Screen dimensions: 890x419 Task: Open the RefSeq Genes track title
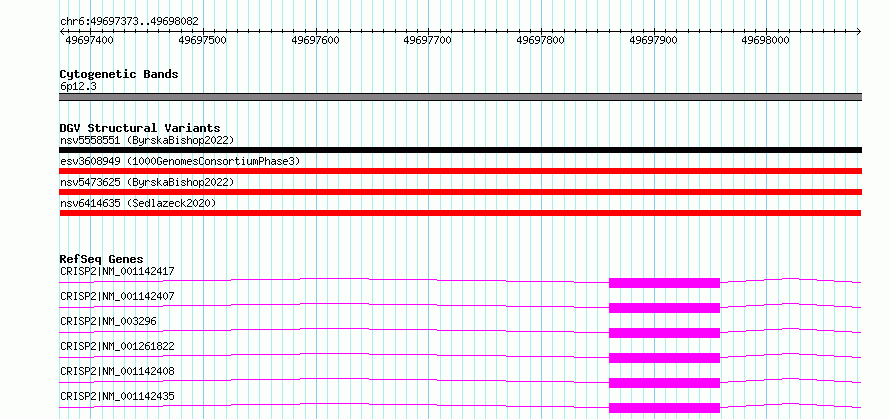click(x=102, y=259)
